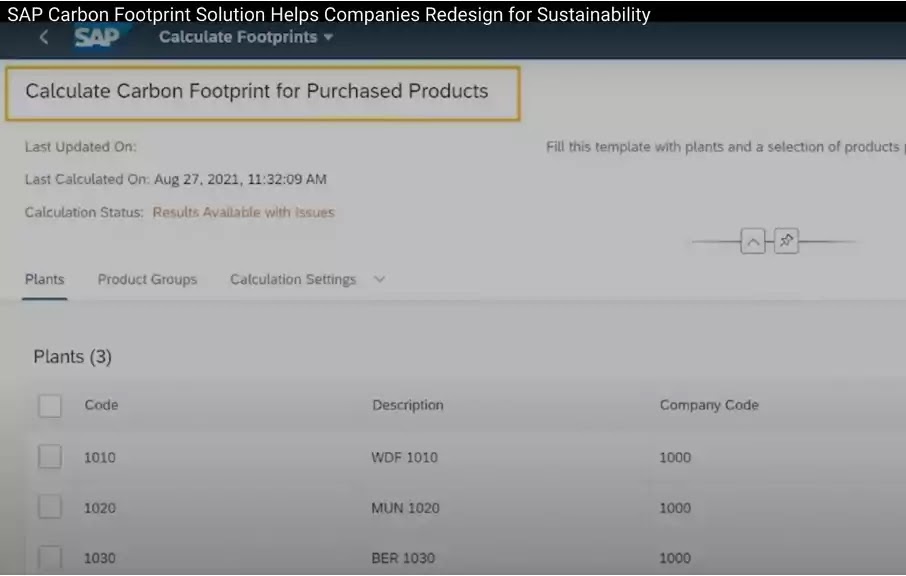906x576 pixels.
Task: Click the Company Code column header
Action: [709, 405]
